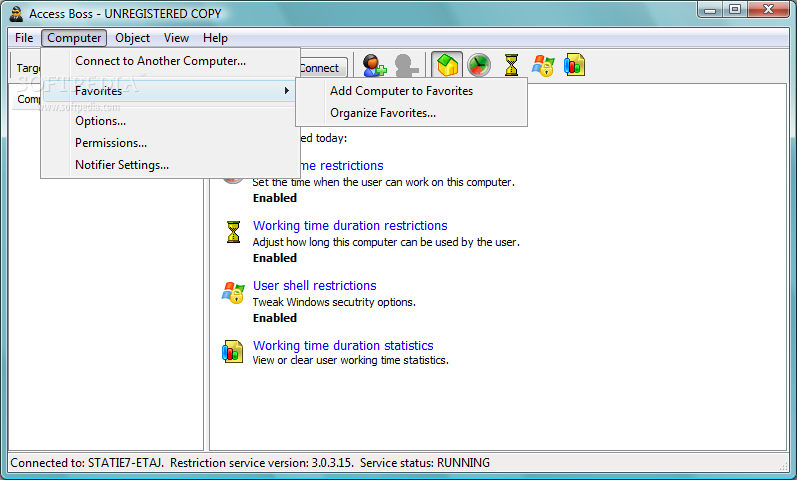Open User shell restrictions link
797x480 pixels.
pos(315,286)
